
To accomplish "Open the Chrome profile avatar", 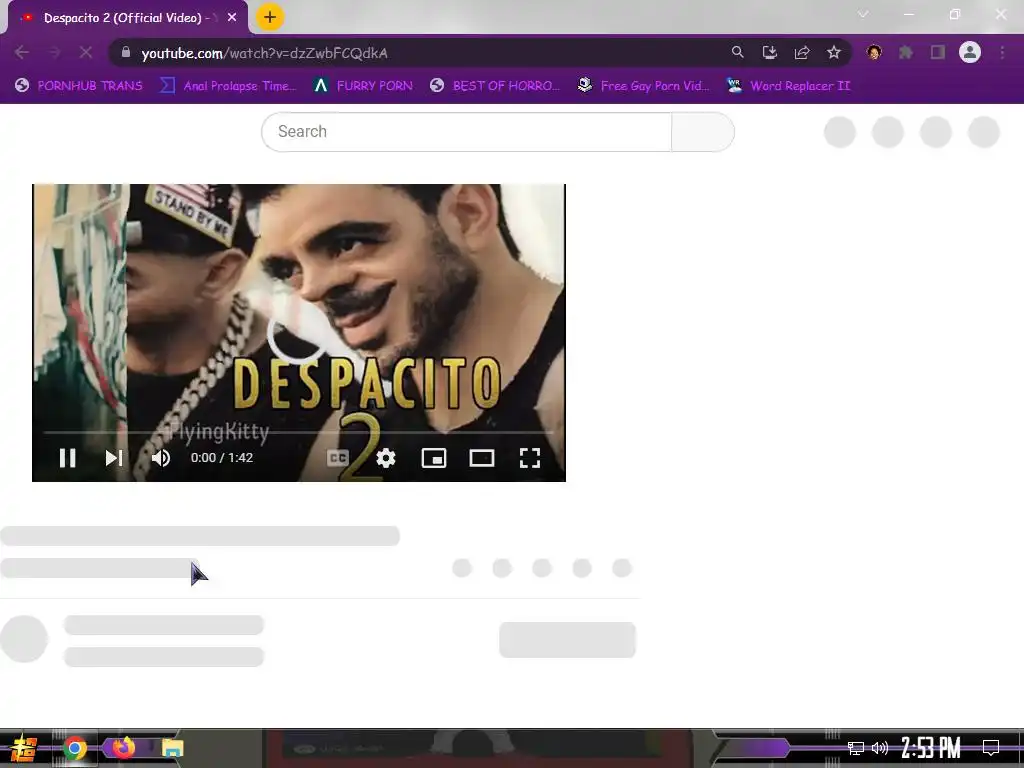I will pos(970,52).
